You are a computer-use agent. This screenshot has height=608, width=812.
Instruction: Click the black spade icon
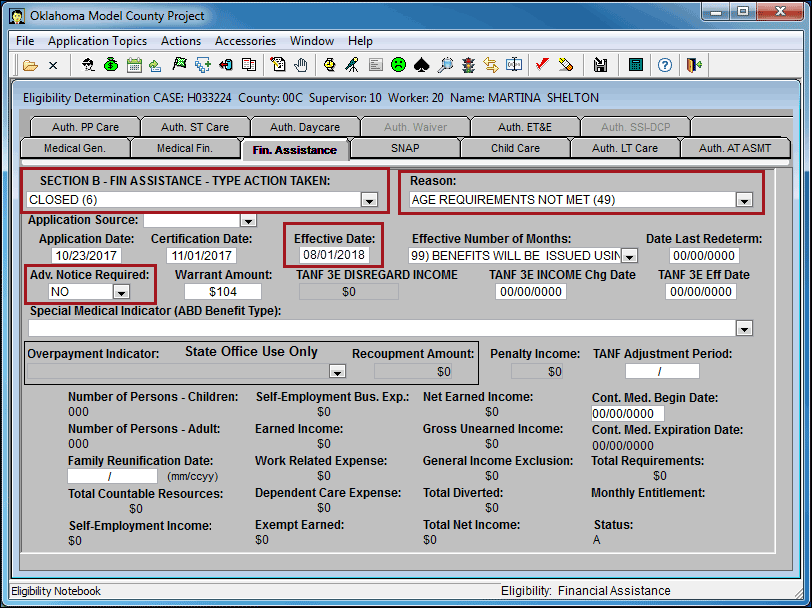click(422, 65)
